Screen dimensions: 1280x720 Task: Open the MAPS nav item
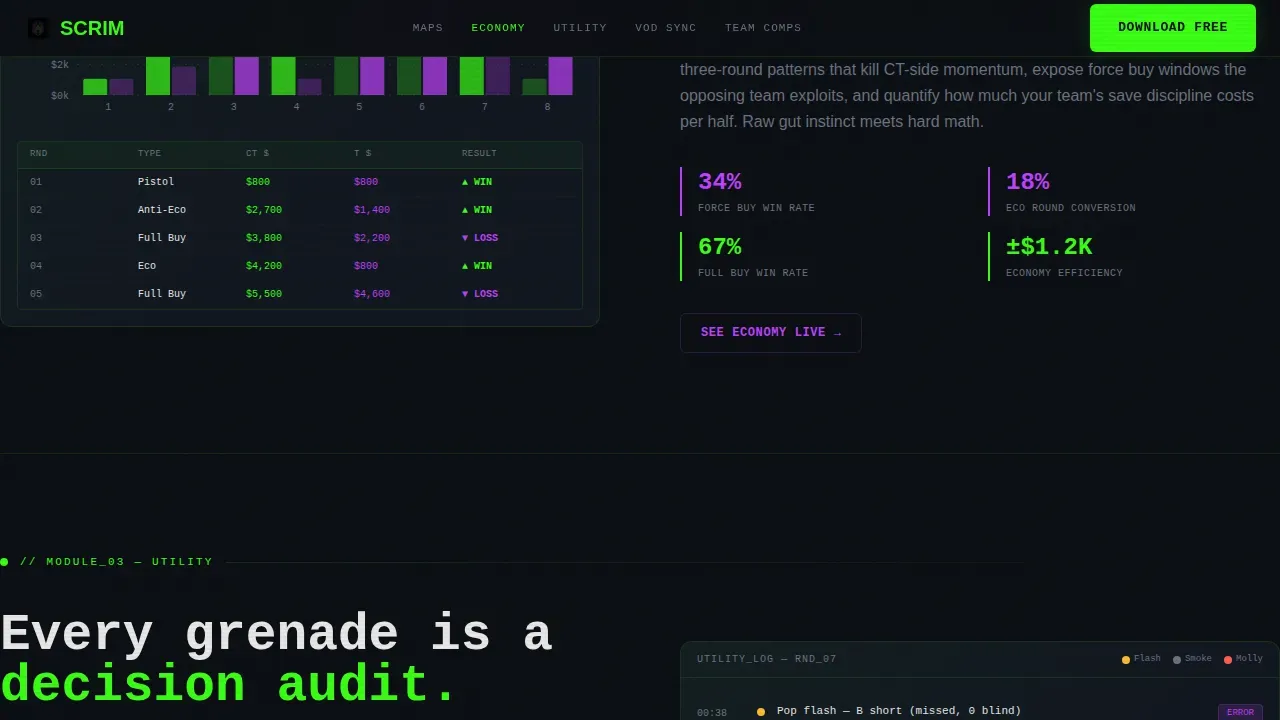[x=428, y=28]
